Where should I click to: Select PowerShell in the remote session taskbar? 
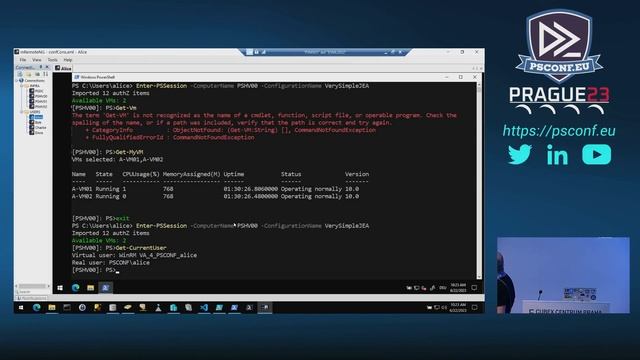[x=105, y=288]
